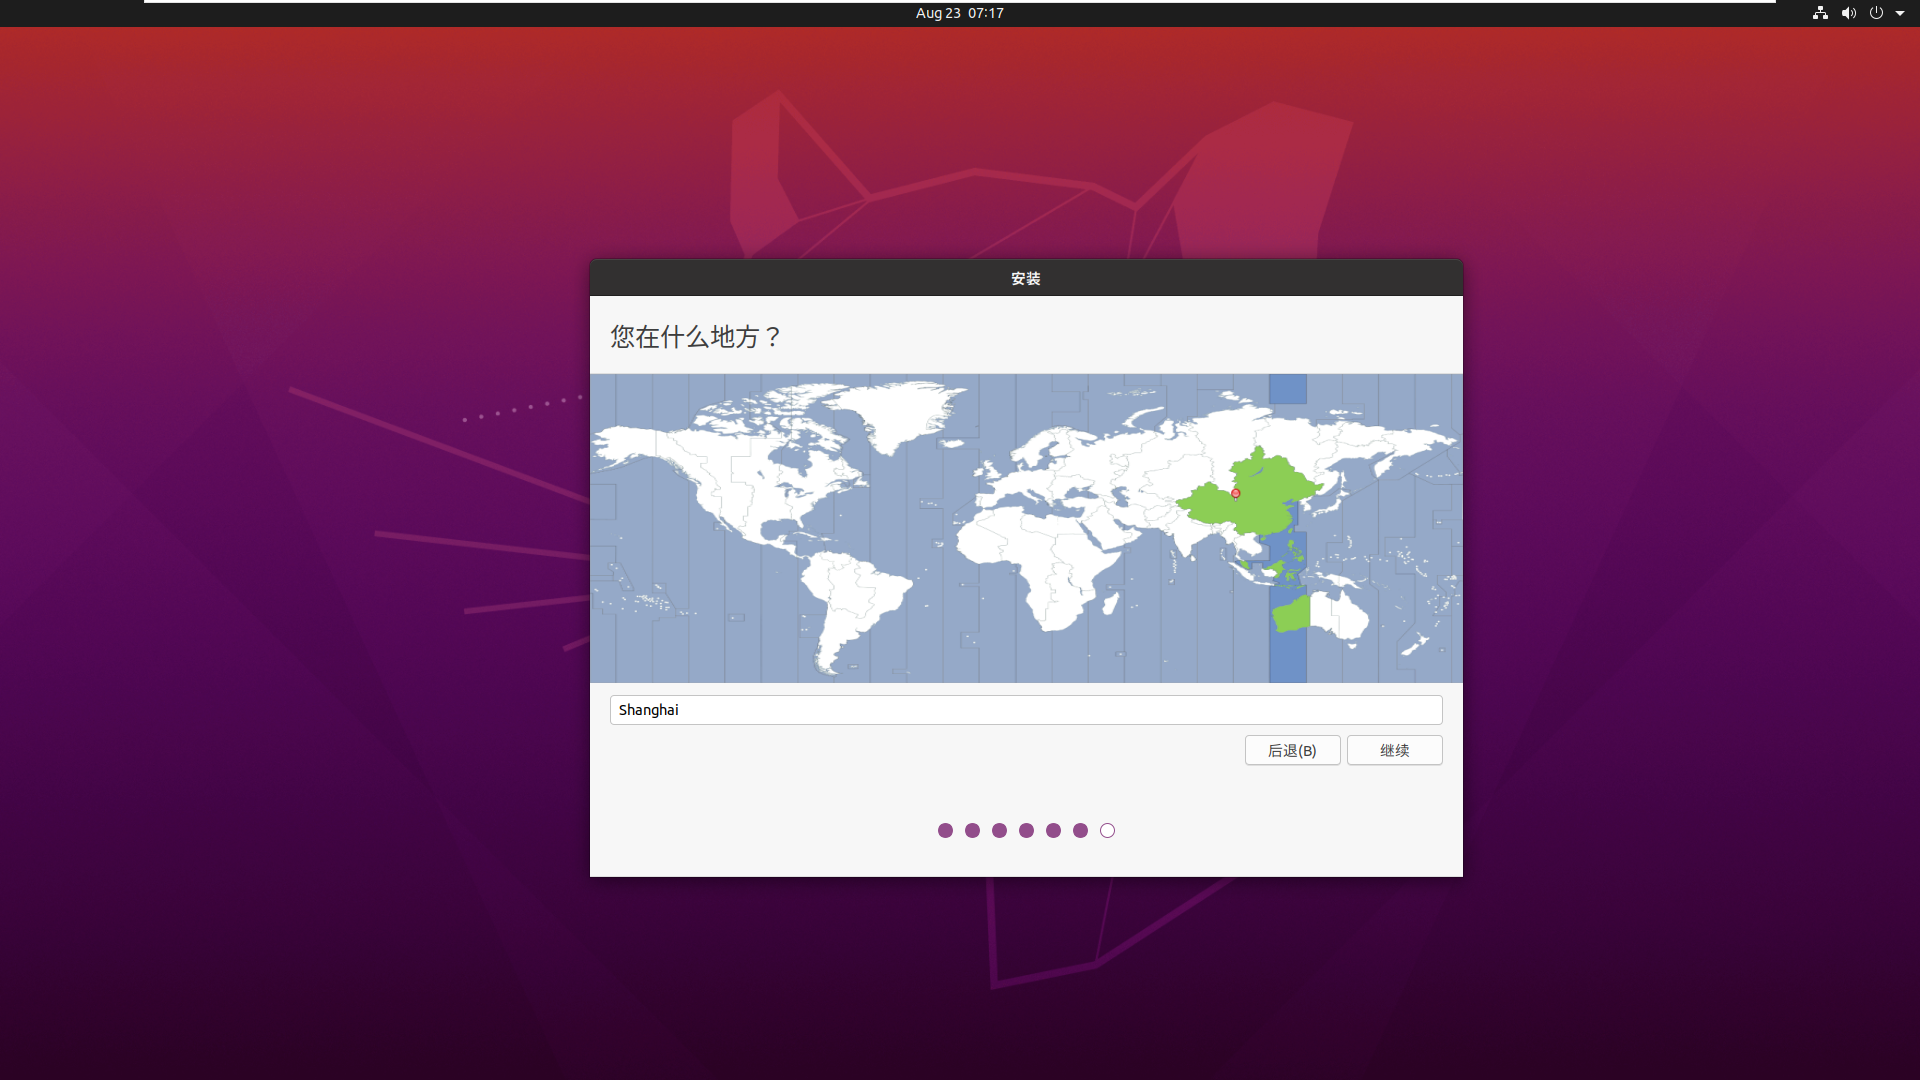Click the green Western Australia region

[1292, 613]
